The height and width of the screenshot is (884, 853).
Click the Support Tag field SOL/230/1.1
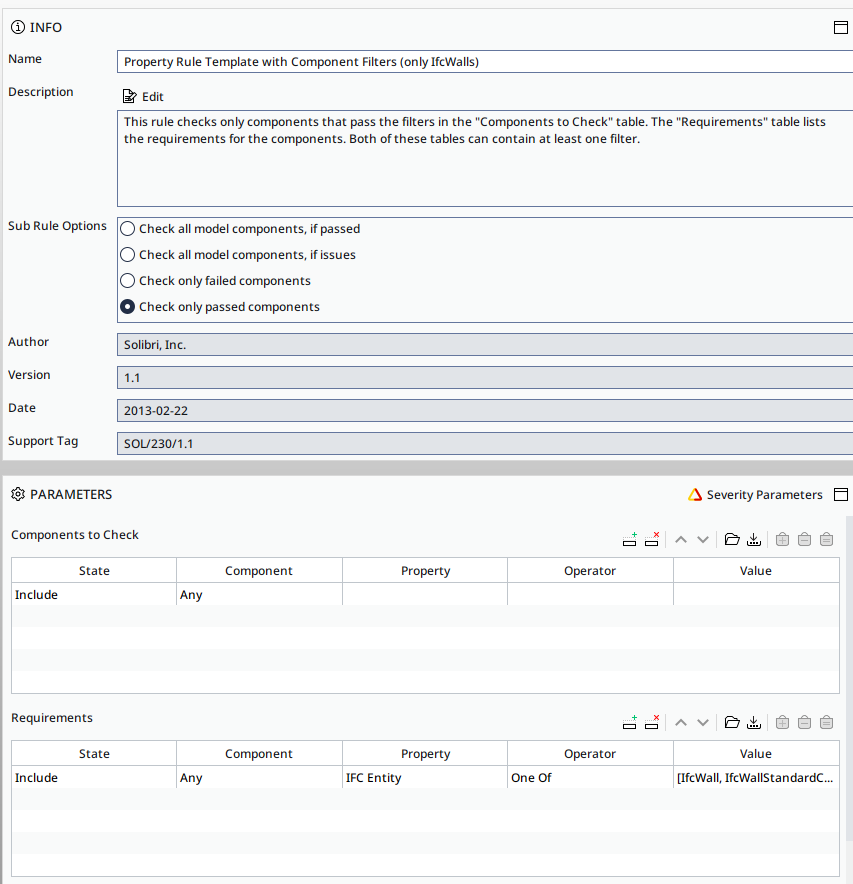click(485, 444)
